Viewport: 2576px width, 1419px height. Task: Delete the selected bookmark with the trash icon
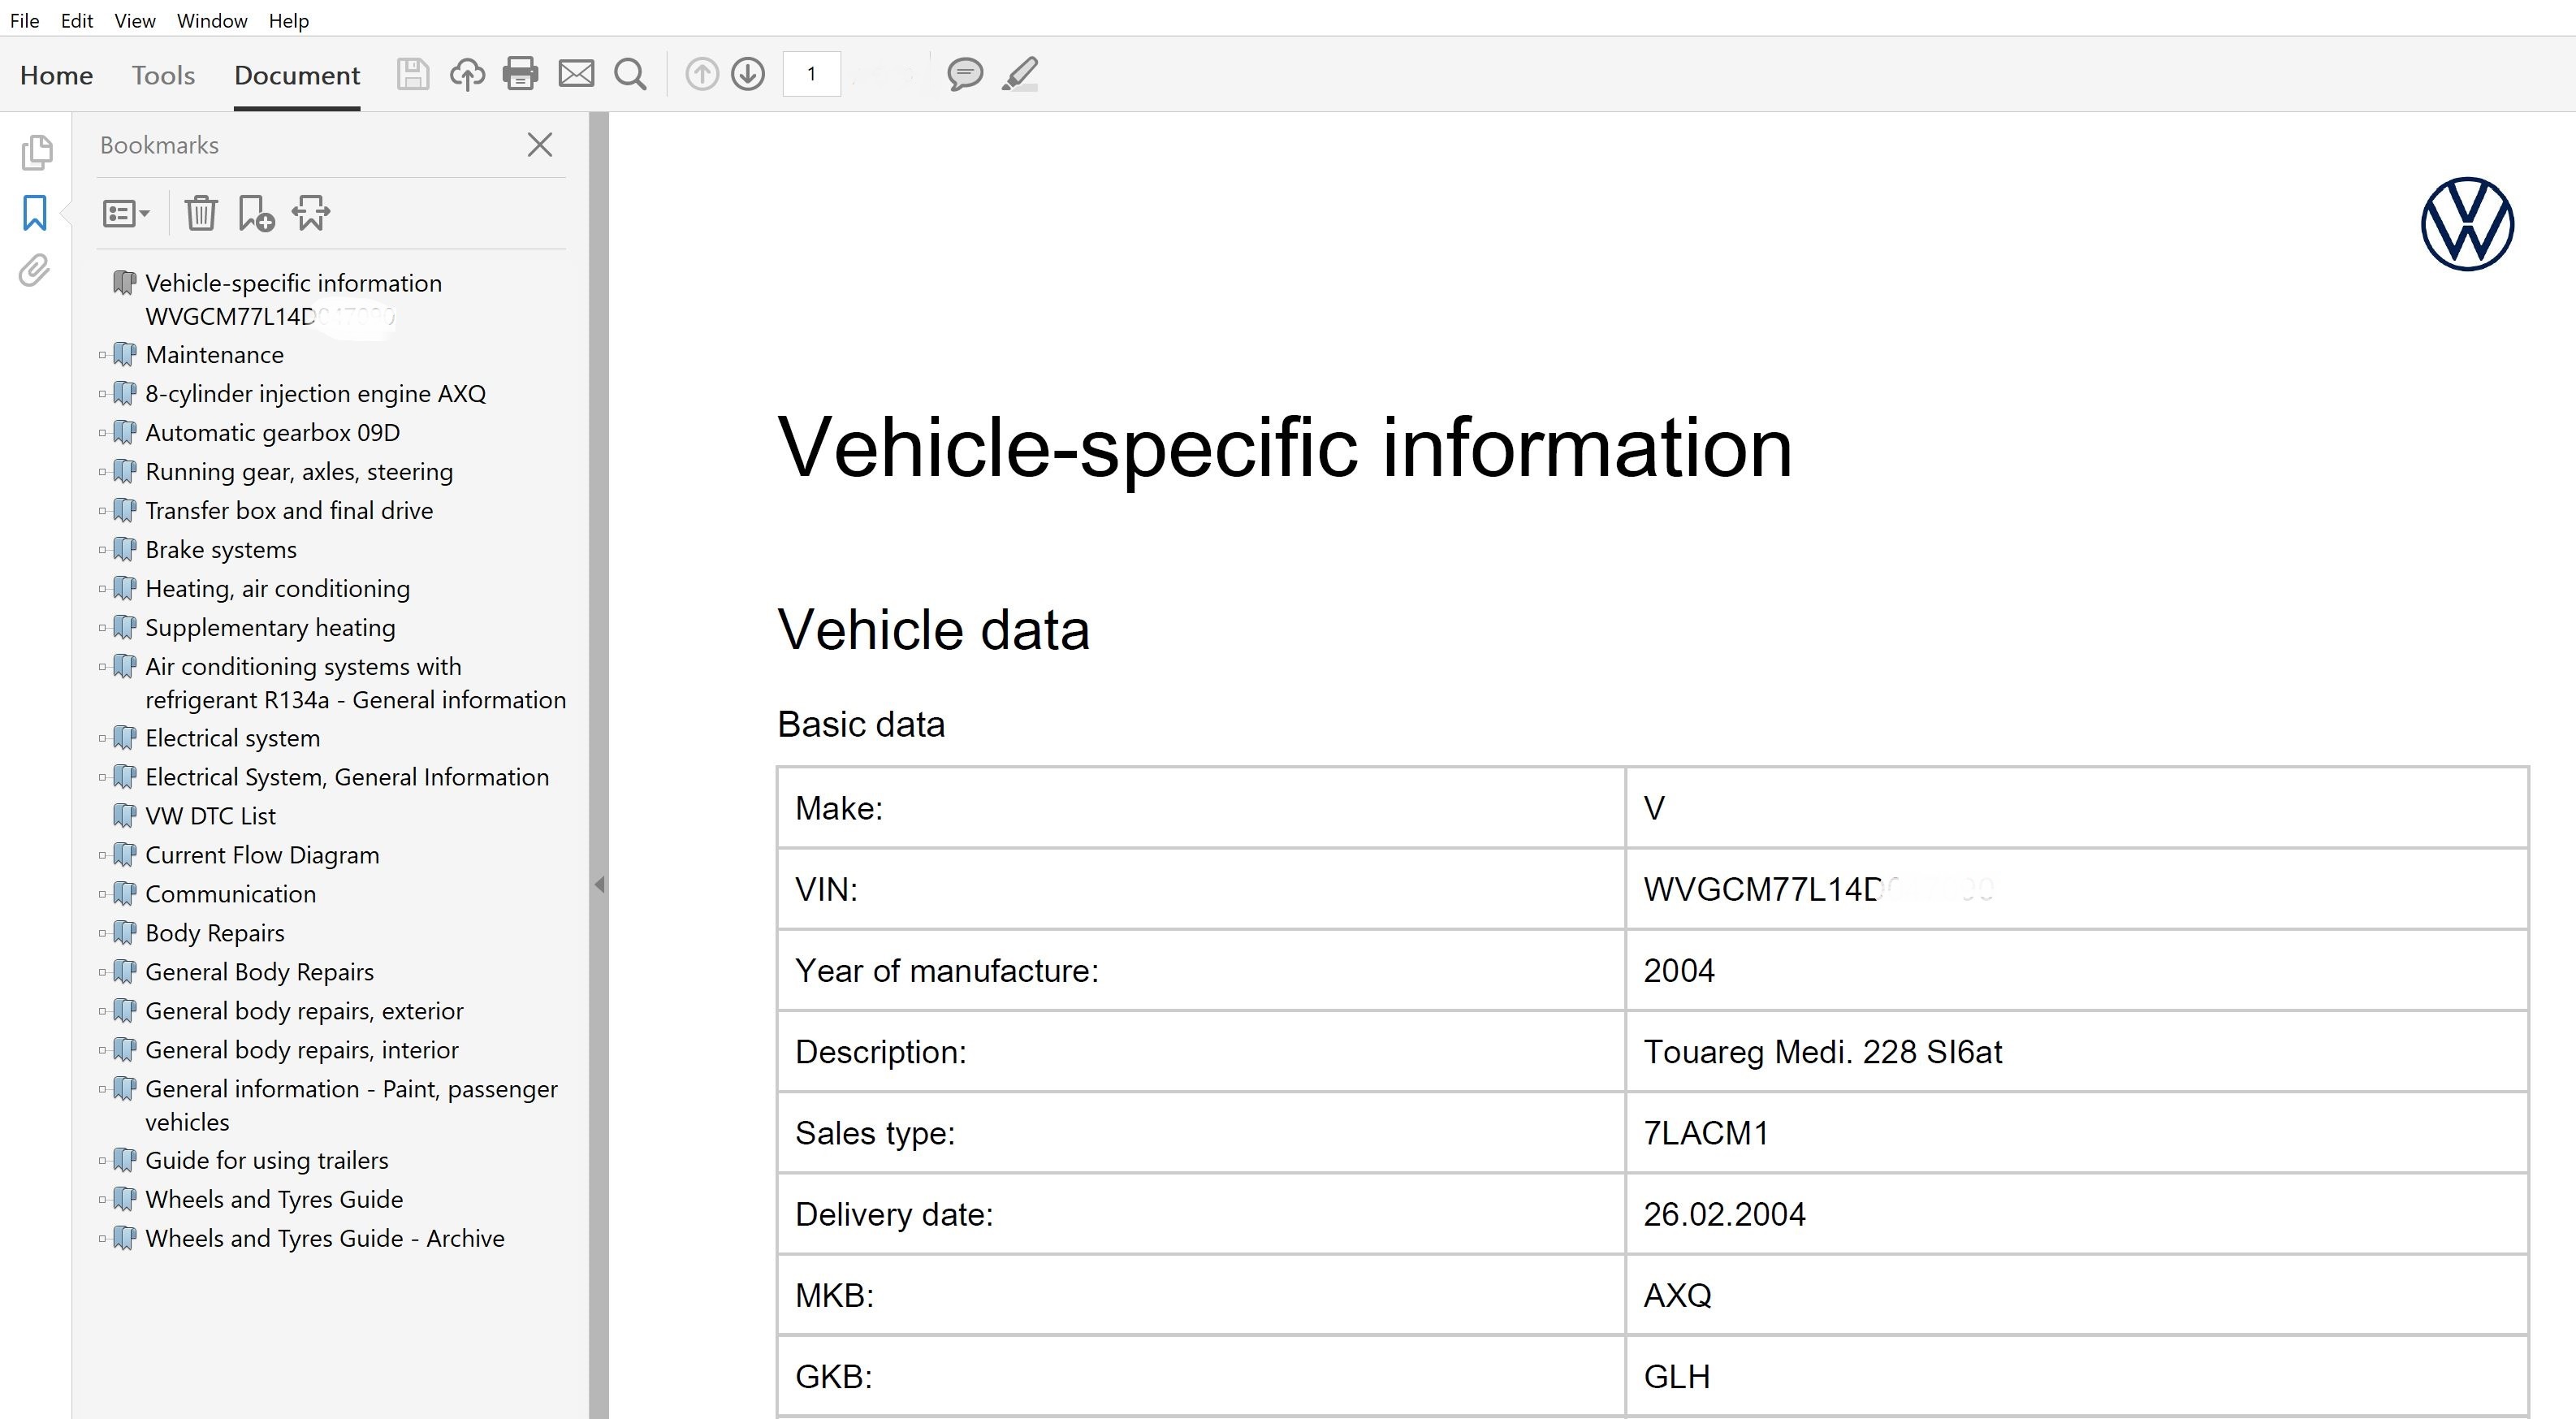click(x=201, y=213)
